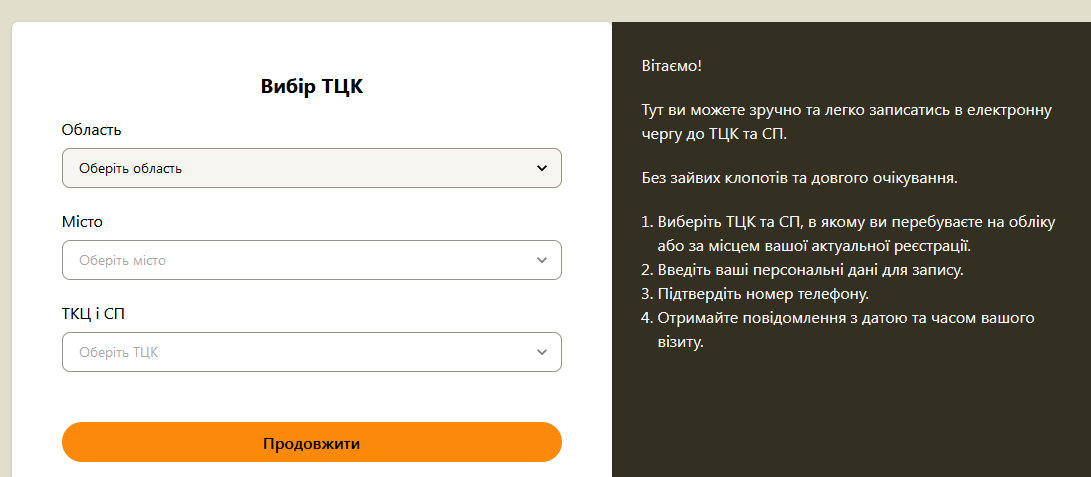This screenshot has width=1091, height=477.
Task: Open the "Оберіть область" dropdown
Action: click(312, 168)
